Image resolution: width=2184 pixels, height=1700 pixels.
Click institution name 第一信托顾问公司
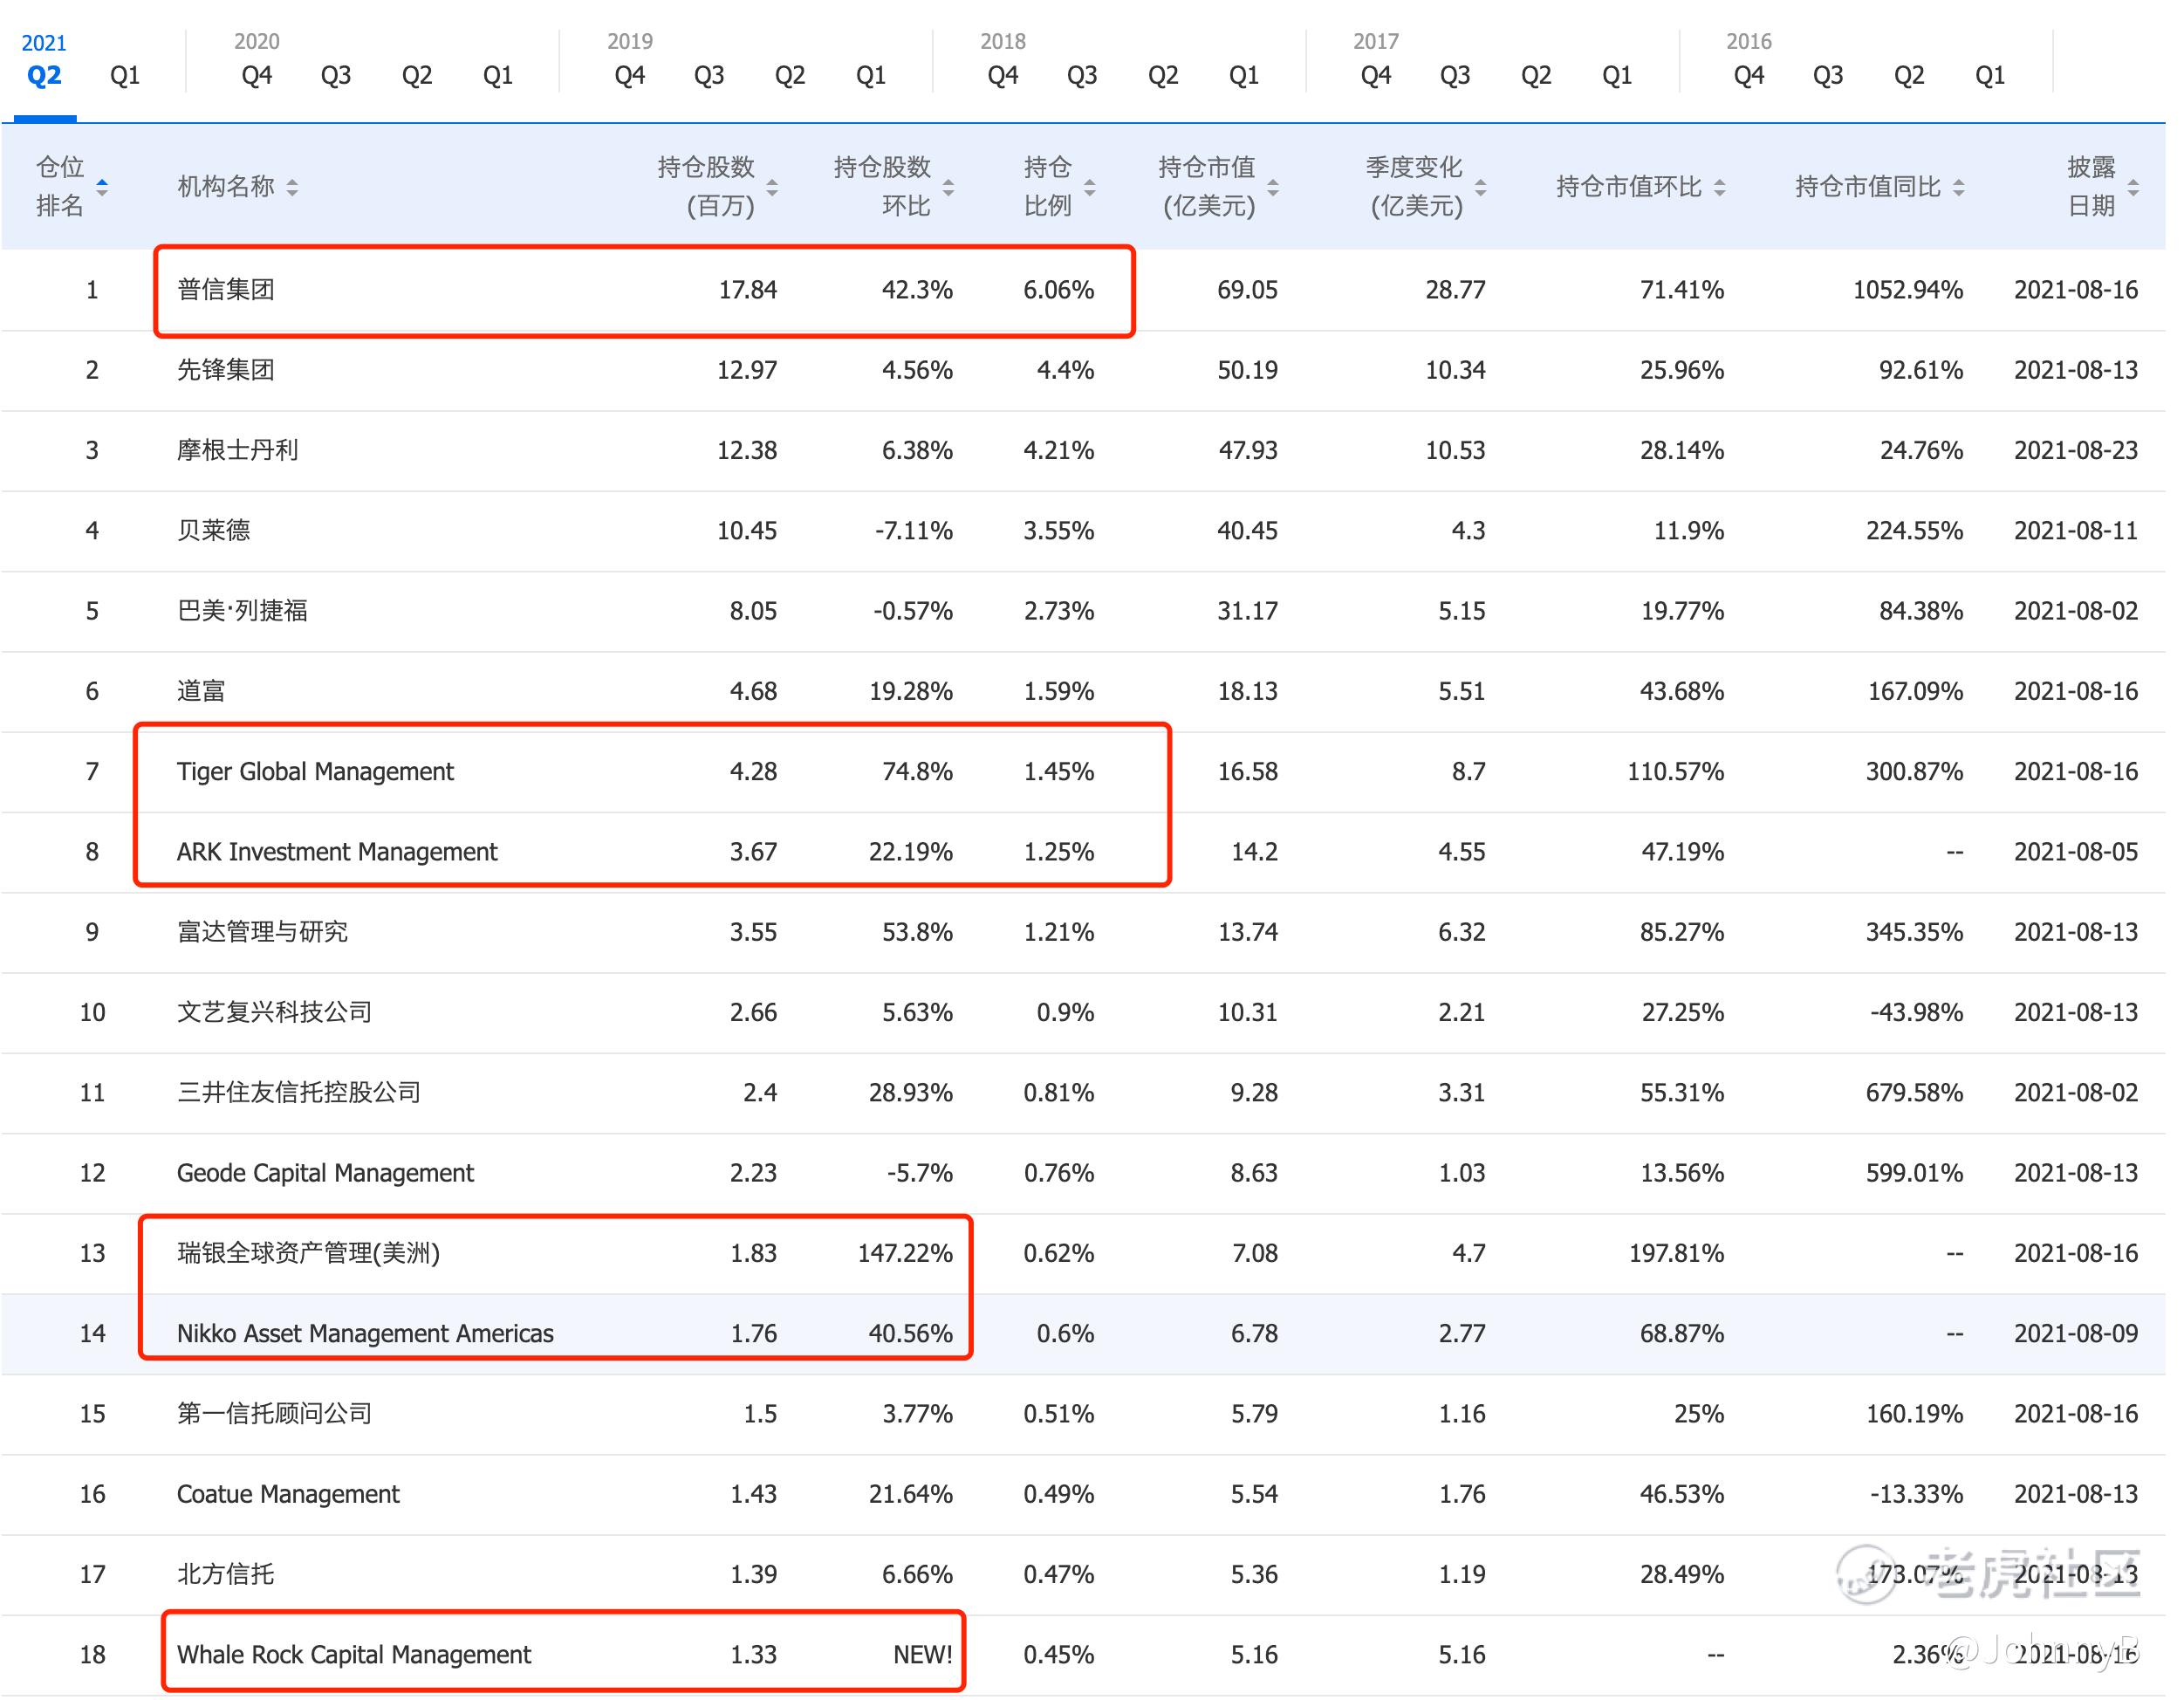(x=275, y=1414)
